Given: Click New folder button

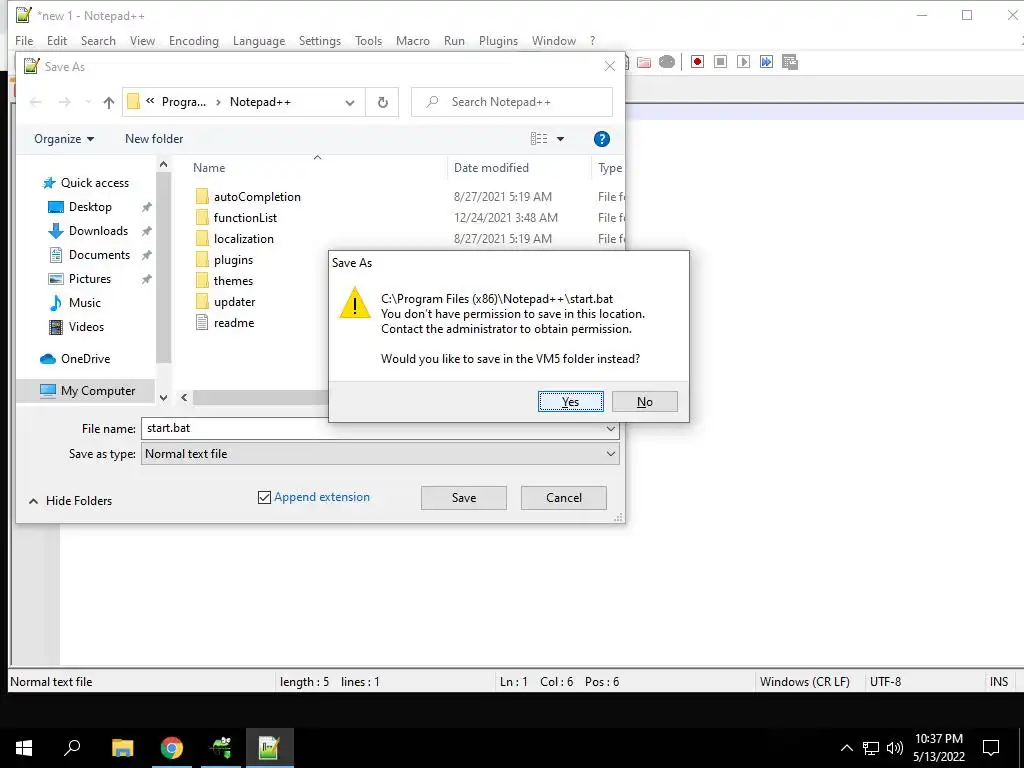Looking at the screenshot, I should click(154, 138).
